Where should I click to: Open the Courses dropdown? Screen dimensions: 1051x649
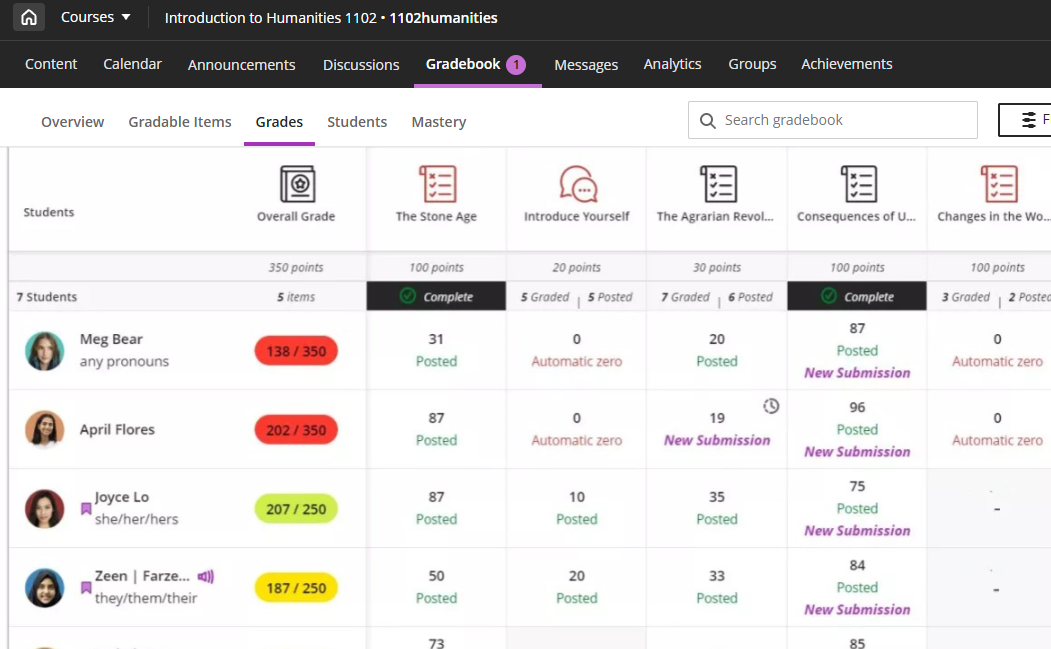(x=95, y=16)
